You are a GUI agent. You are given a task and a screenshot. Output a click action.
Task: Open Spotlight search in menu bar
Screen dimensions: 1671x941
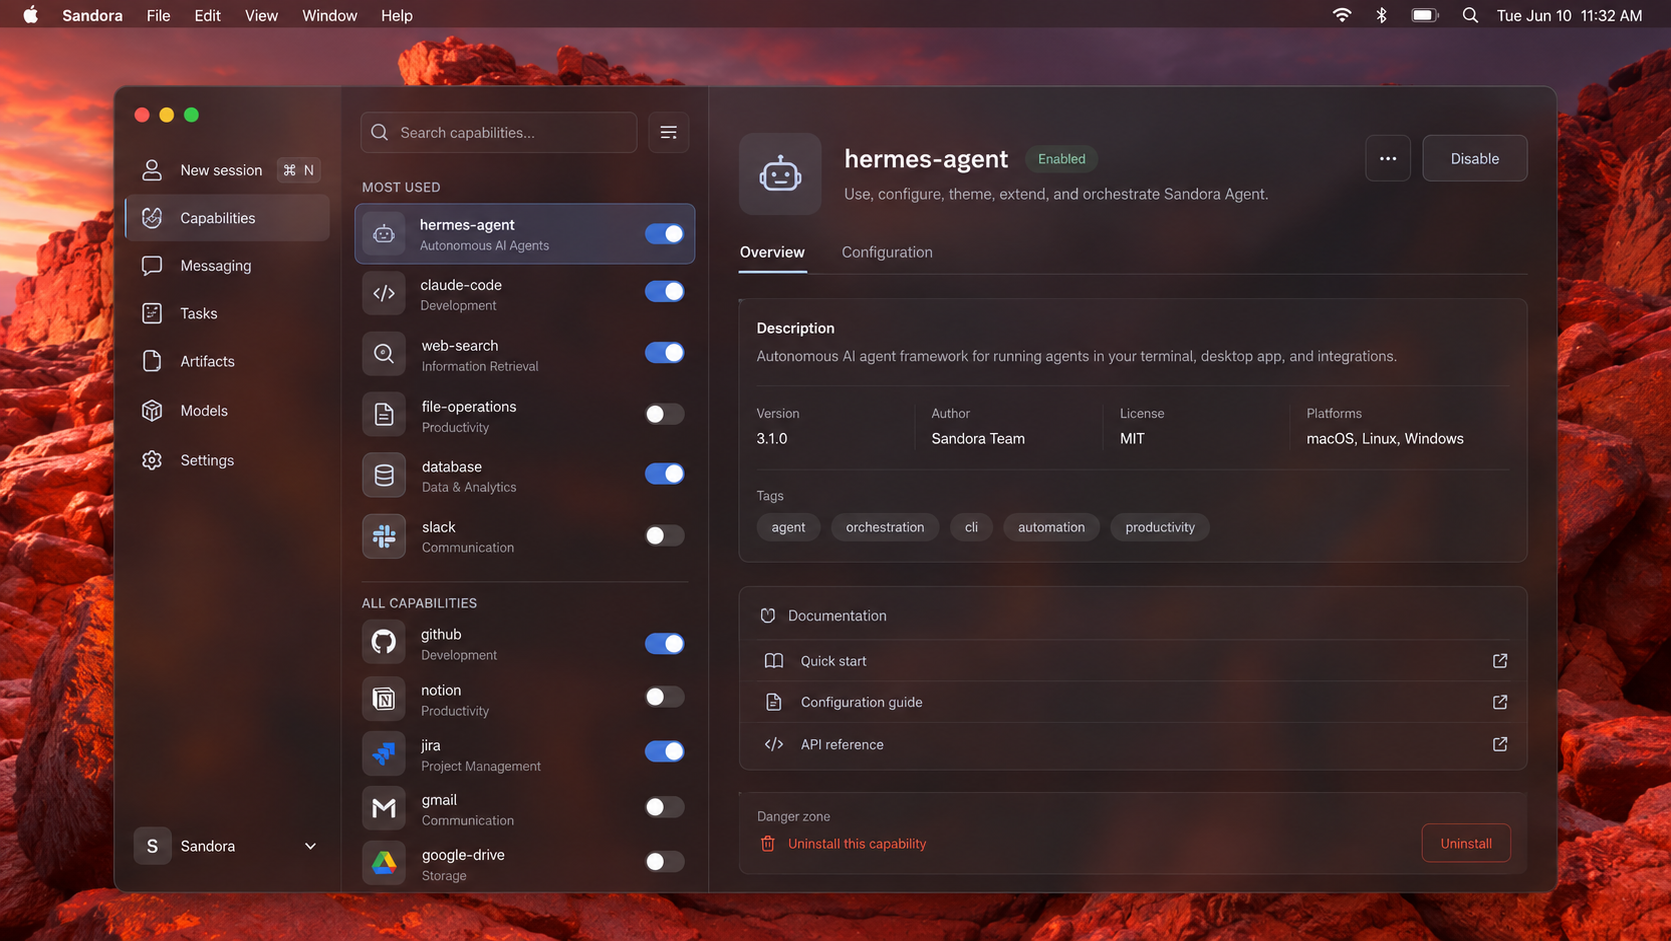click(1470, 15)
